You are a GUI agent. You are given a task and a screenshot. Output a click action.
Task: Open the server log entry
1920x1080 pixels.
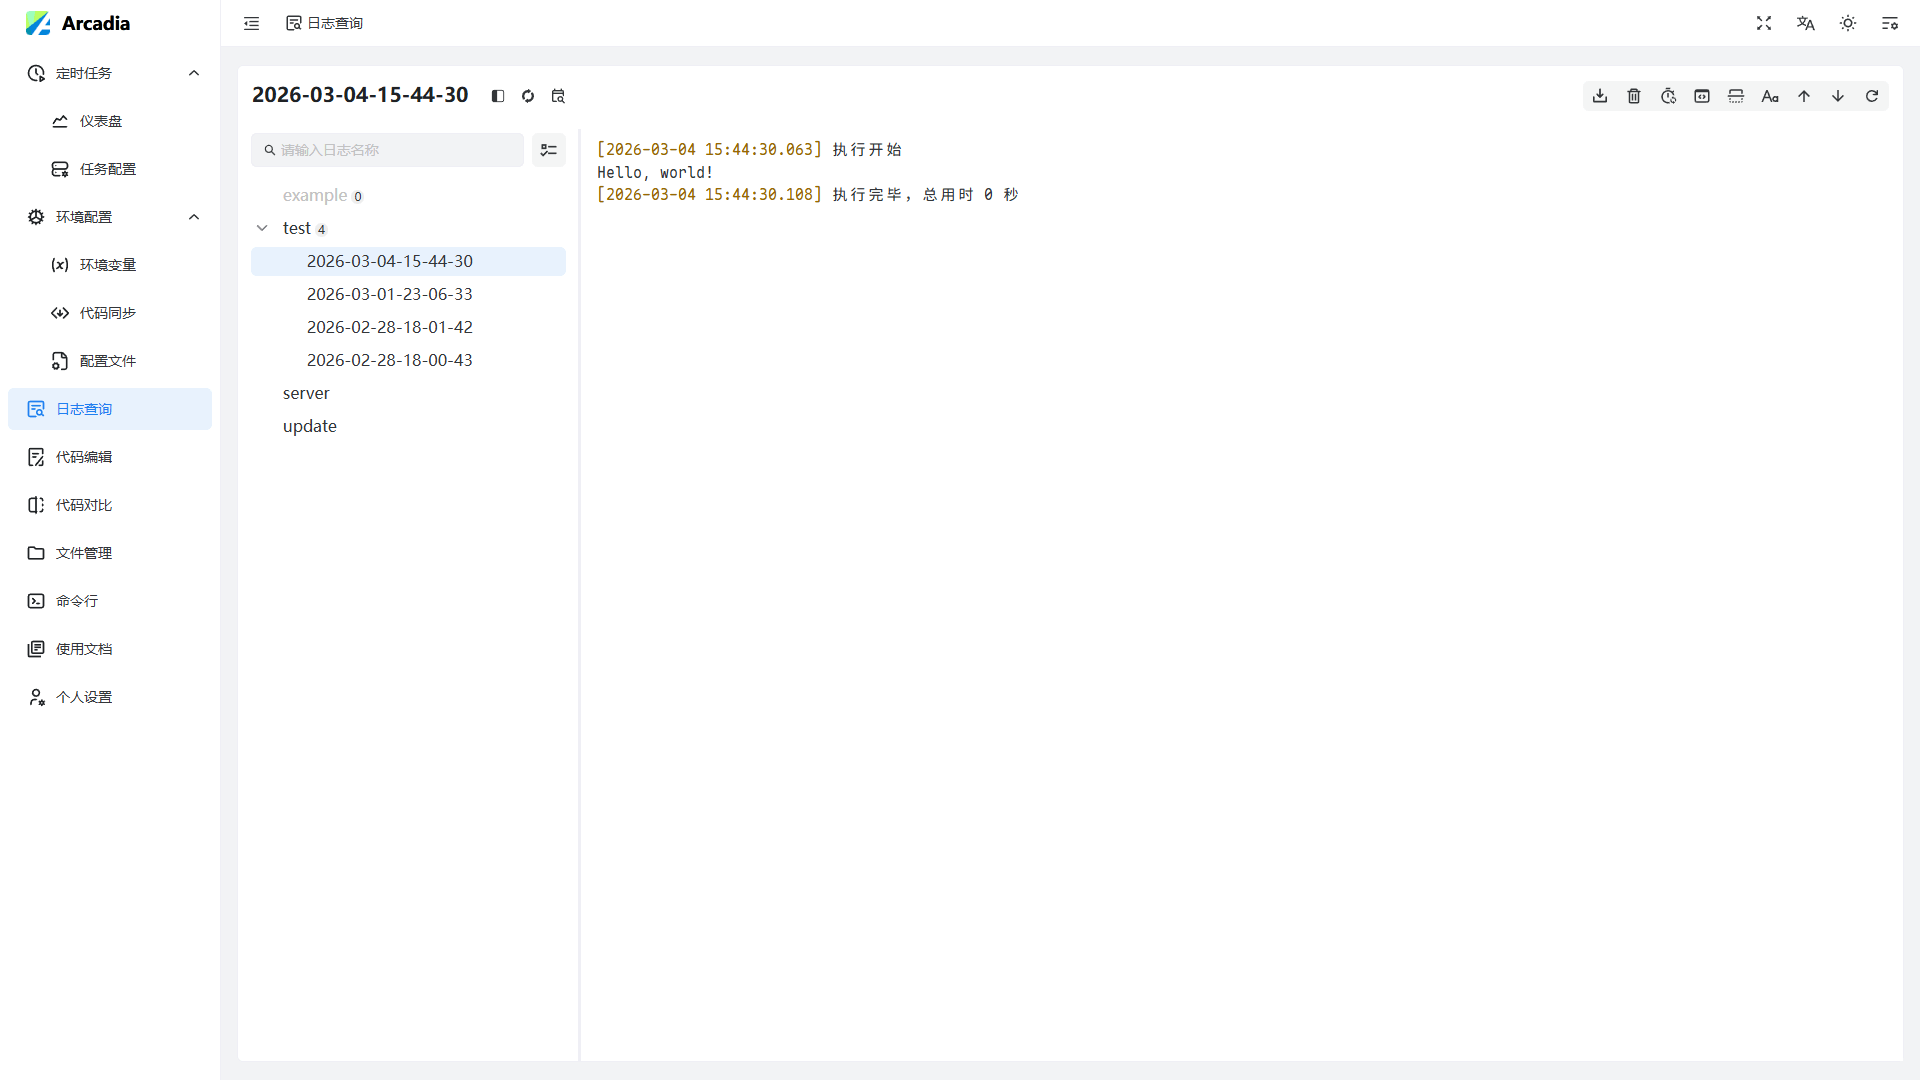click(x=306, y=393)
